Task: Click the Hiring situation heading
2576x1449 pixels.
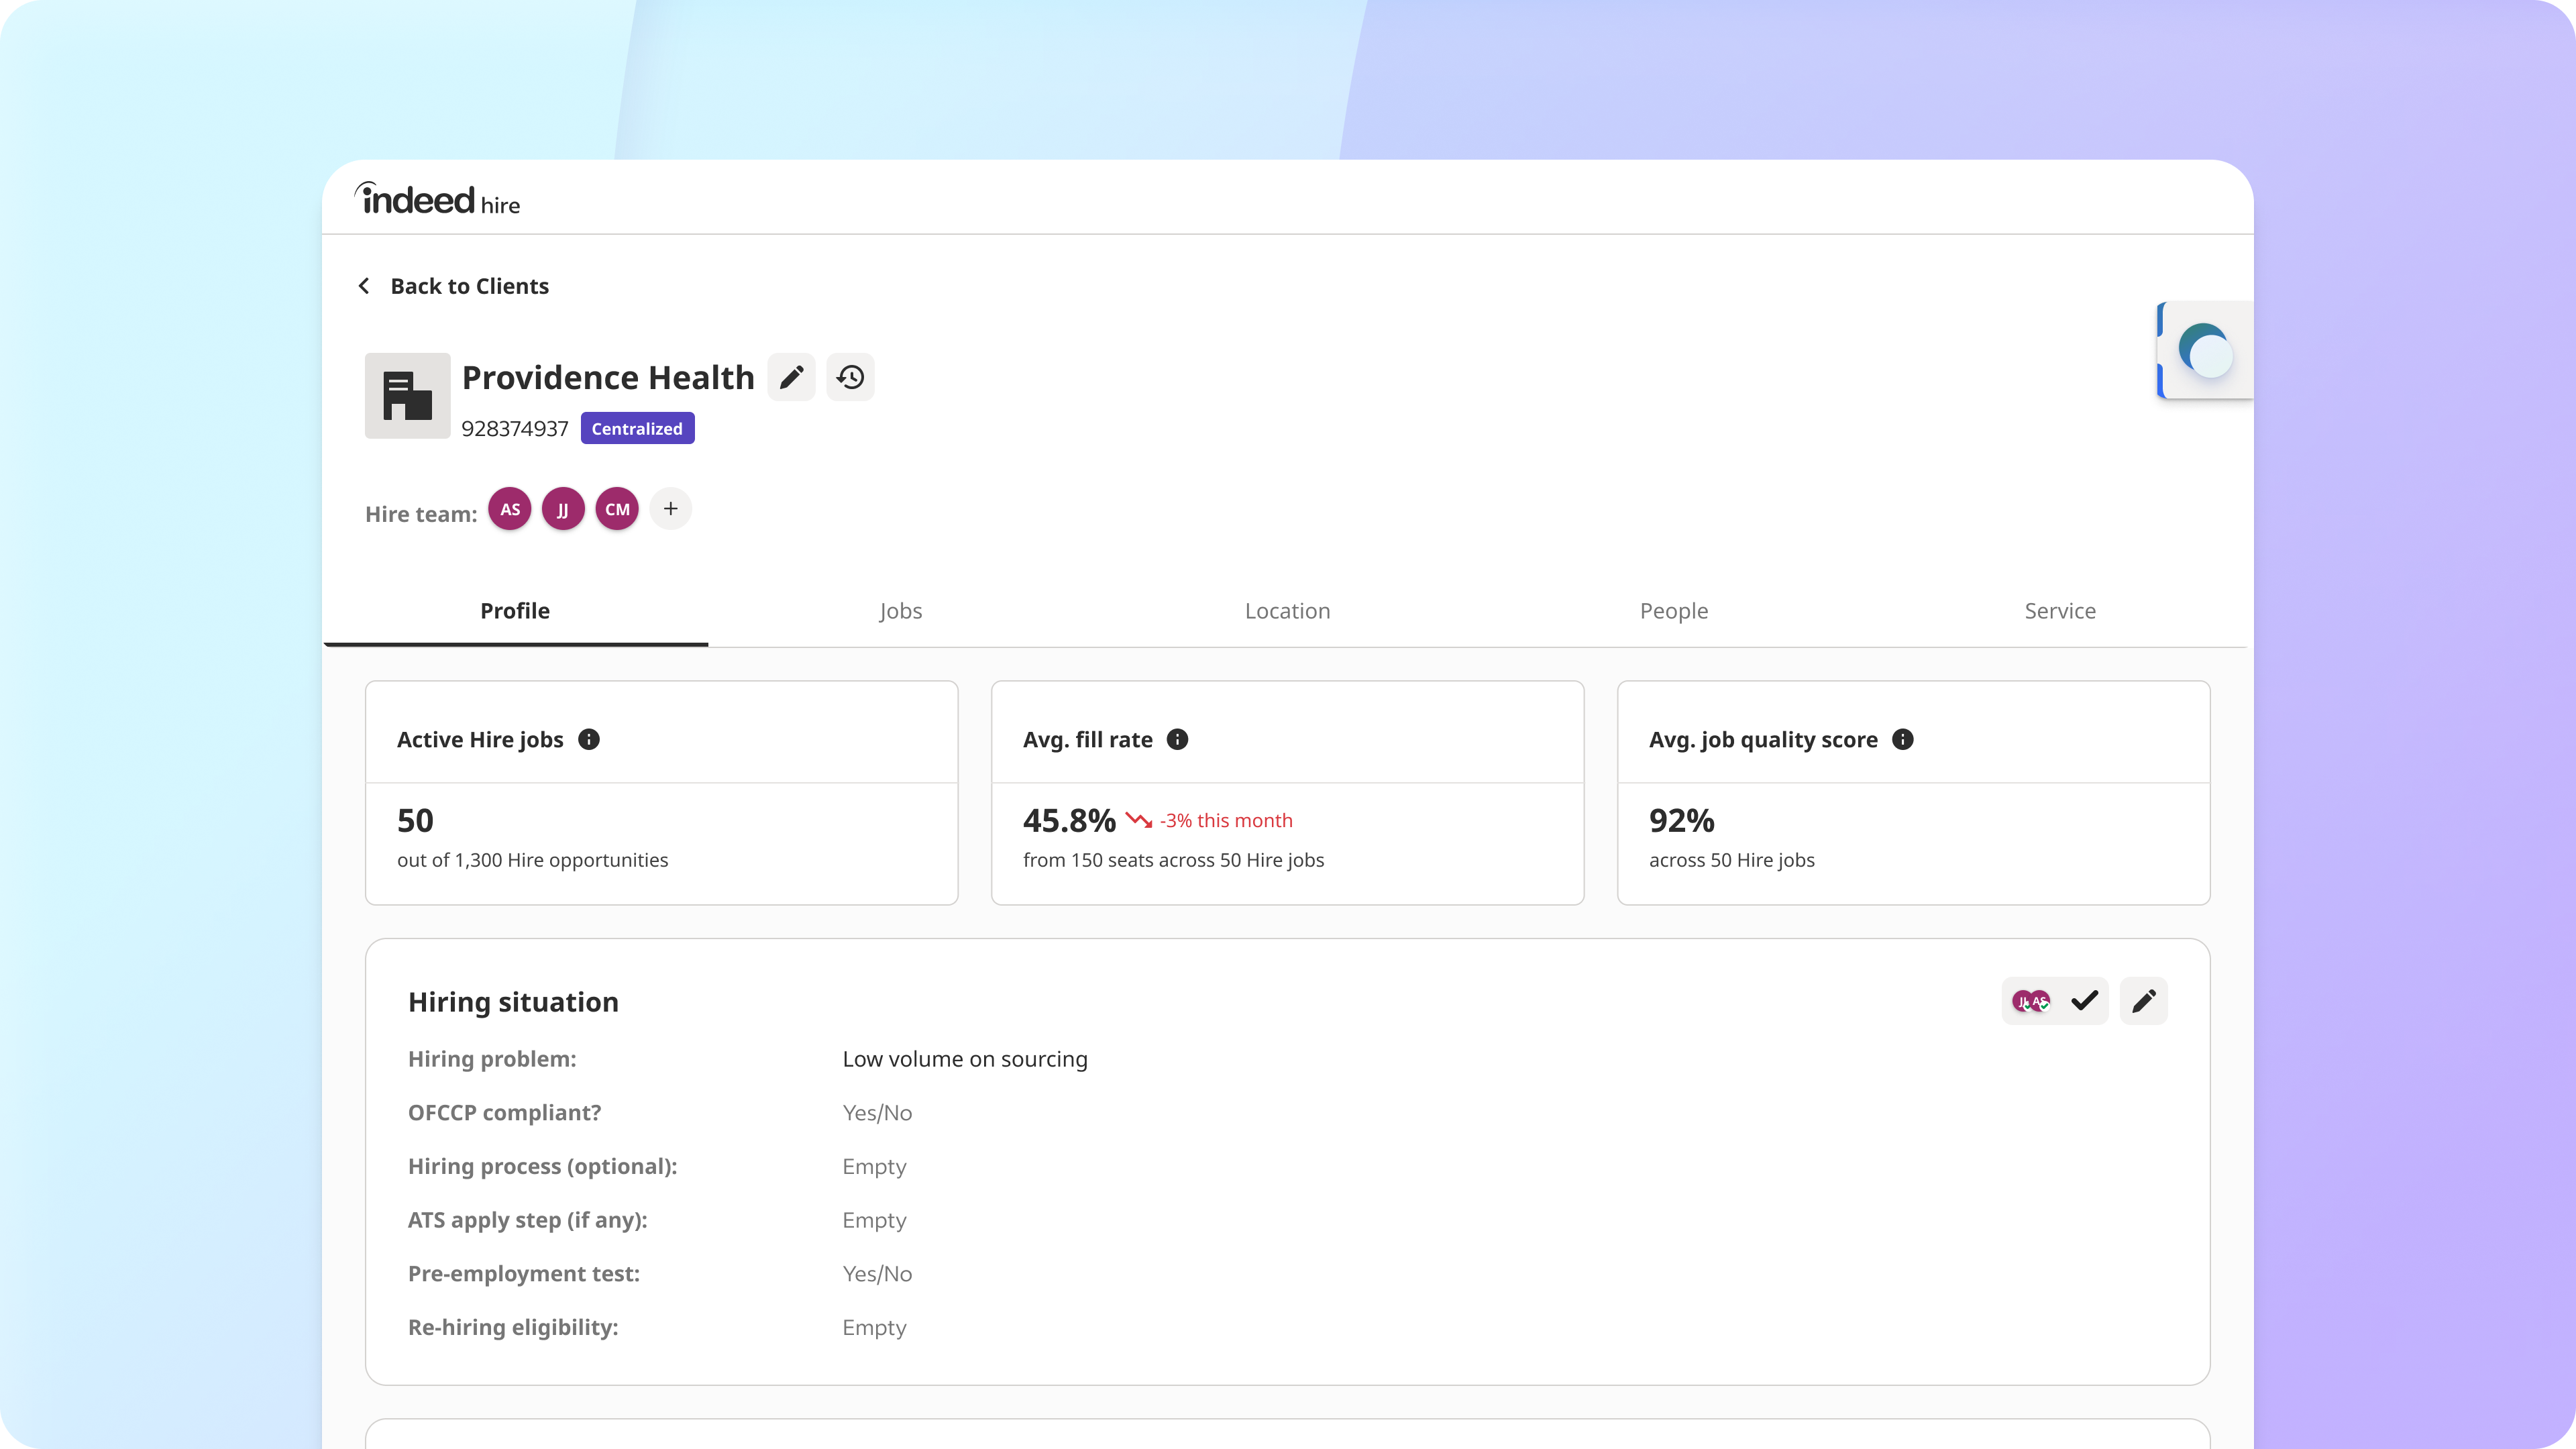Action: point(513,1002)
